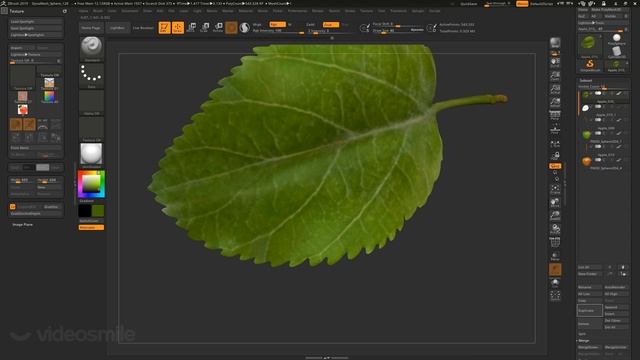The image size is (640, 360).
Task: Click the Frame icon on right shelf
Action: pyautogui.click(x=555, y=189)
